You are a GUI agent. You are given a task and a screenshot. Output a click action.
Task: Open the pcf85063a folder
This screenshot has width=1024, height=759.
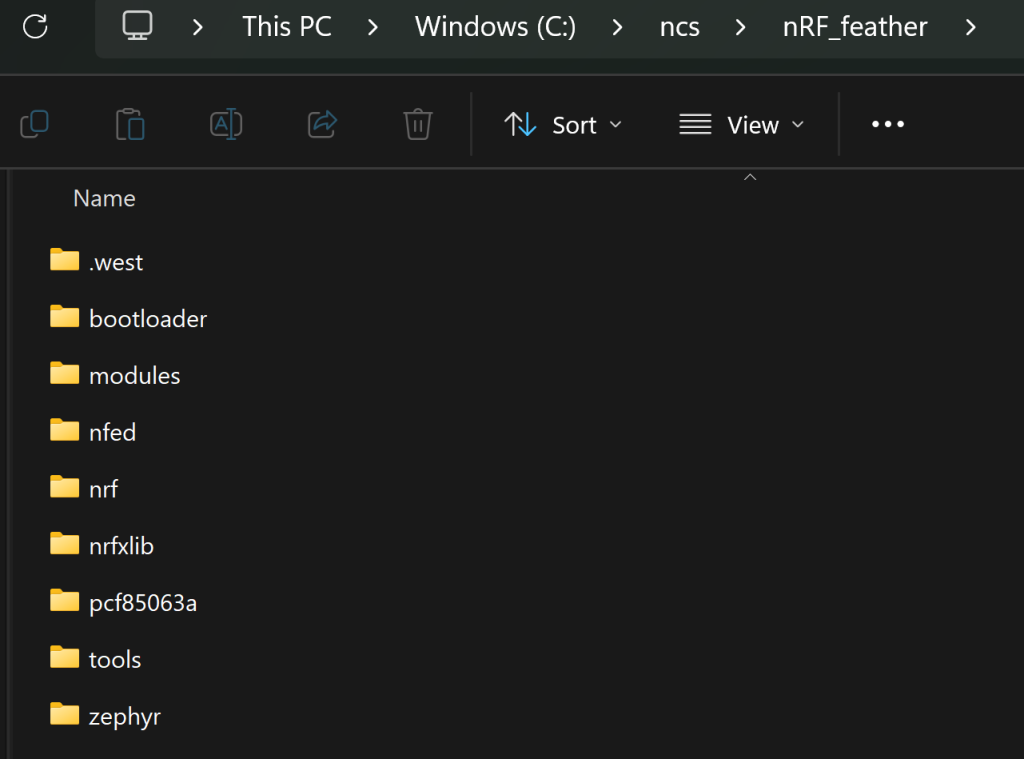(x=142, y=602)
